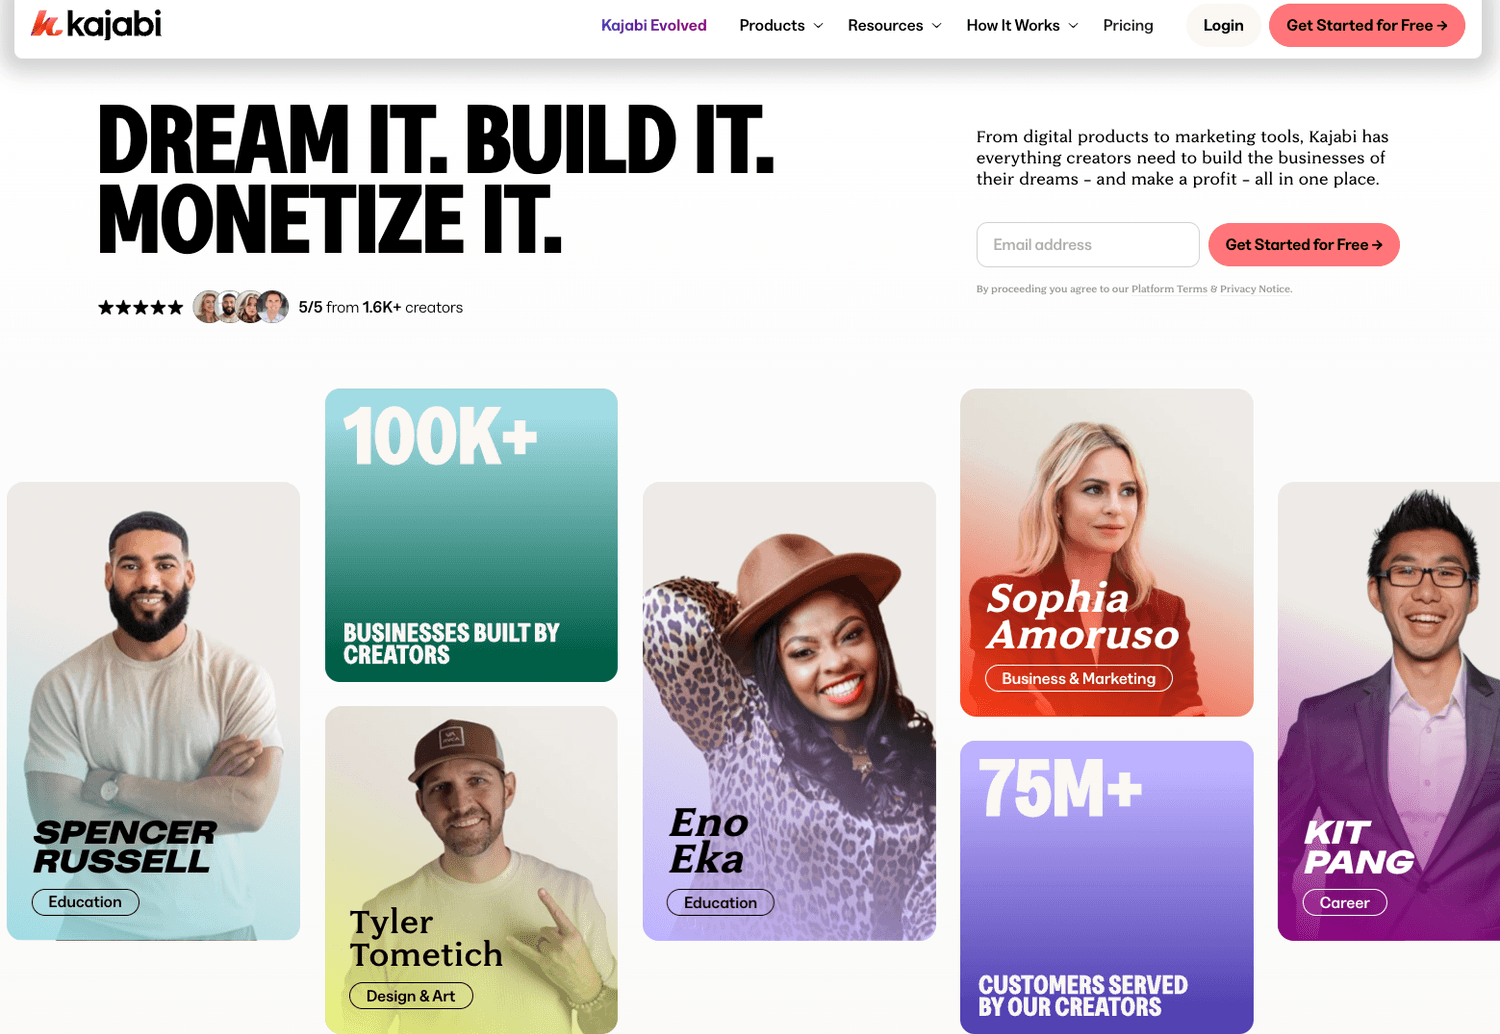Open Kajabi Evolved in navigation
Screen dimensions: 1500x1034
(654, 25)
